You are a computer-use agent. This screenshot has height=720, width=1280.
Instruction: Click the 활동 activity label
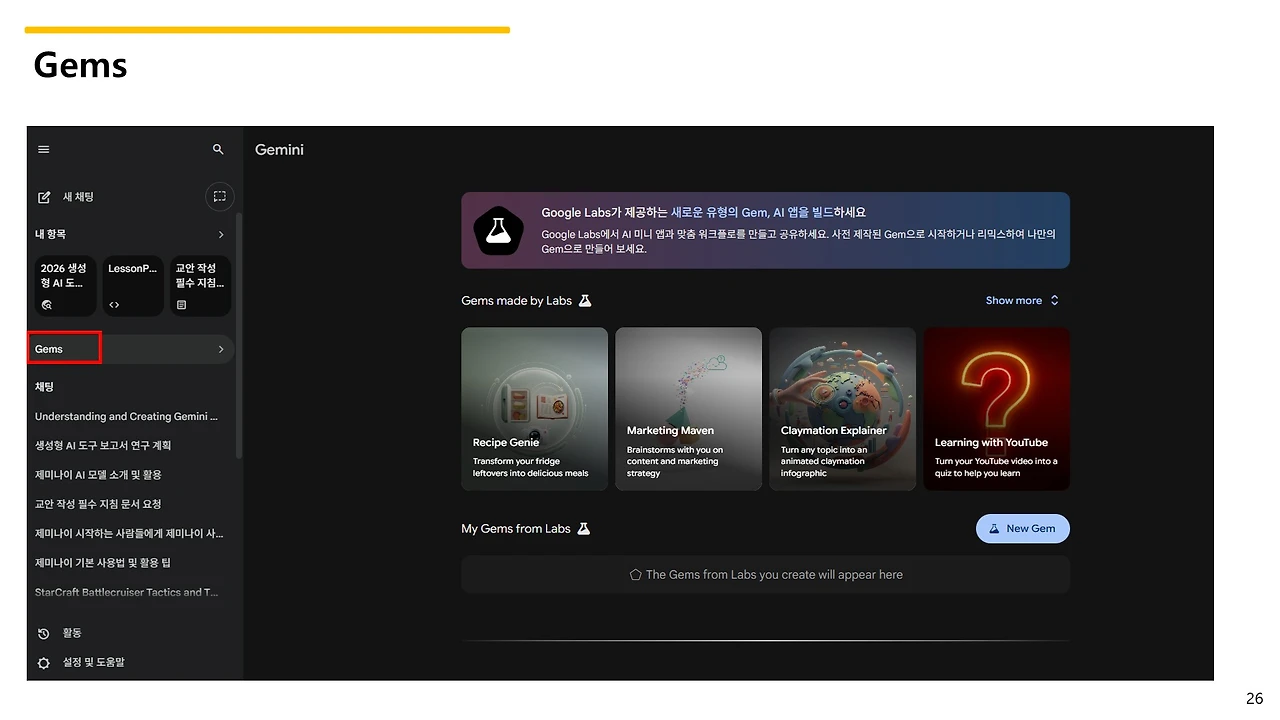(72, 633)
